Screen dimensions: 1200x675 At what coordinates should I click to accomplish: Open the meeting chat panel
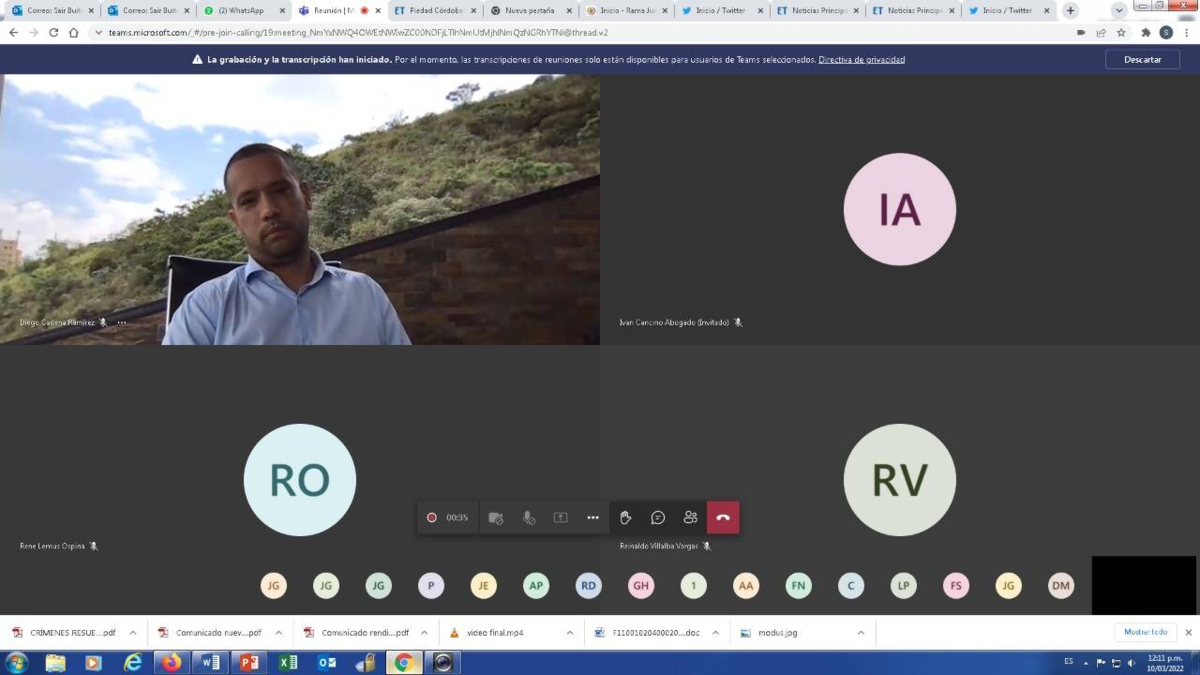pyautogui.click(x=658, y=518)
